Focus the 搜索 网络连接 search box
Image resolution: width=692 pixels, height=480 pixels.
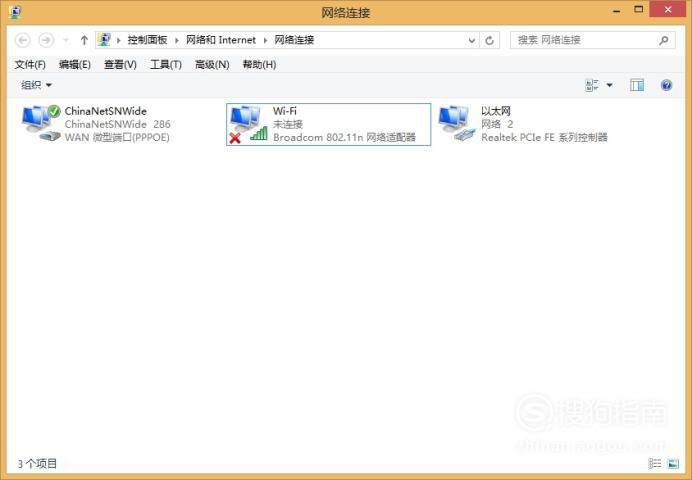tap(592, 40)
